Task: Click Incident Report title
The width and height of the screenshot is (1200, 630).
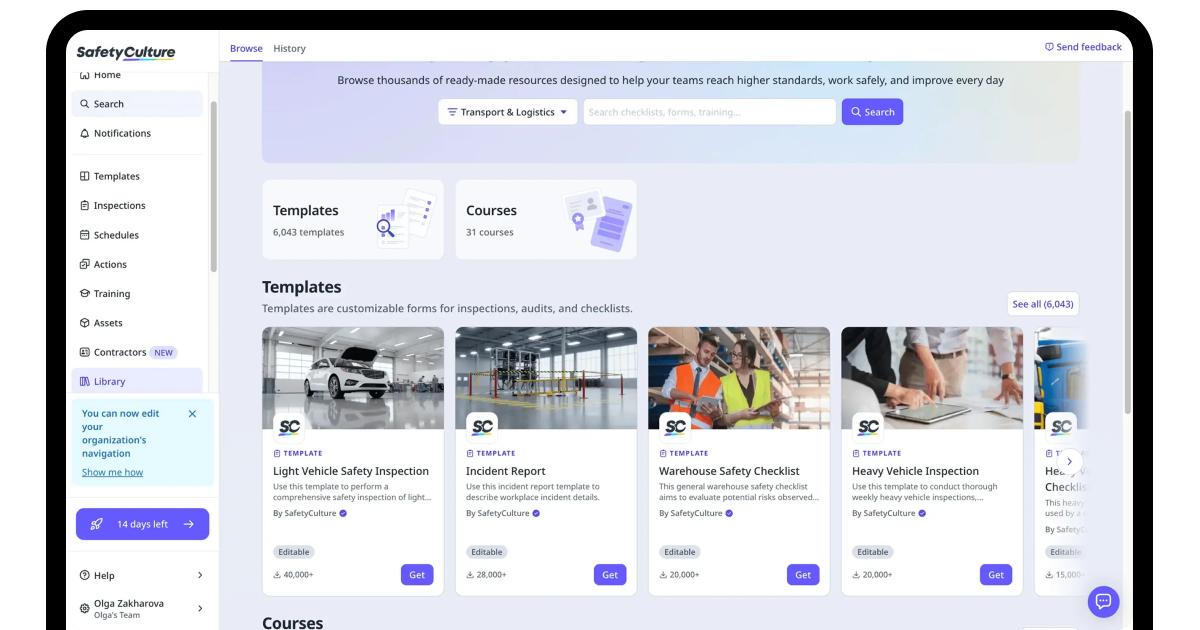Action: 506,471
